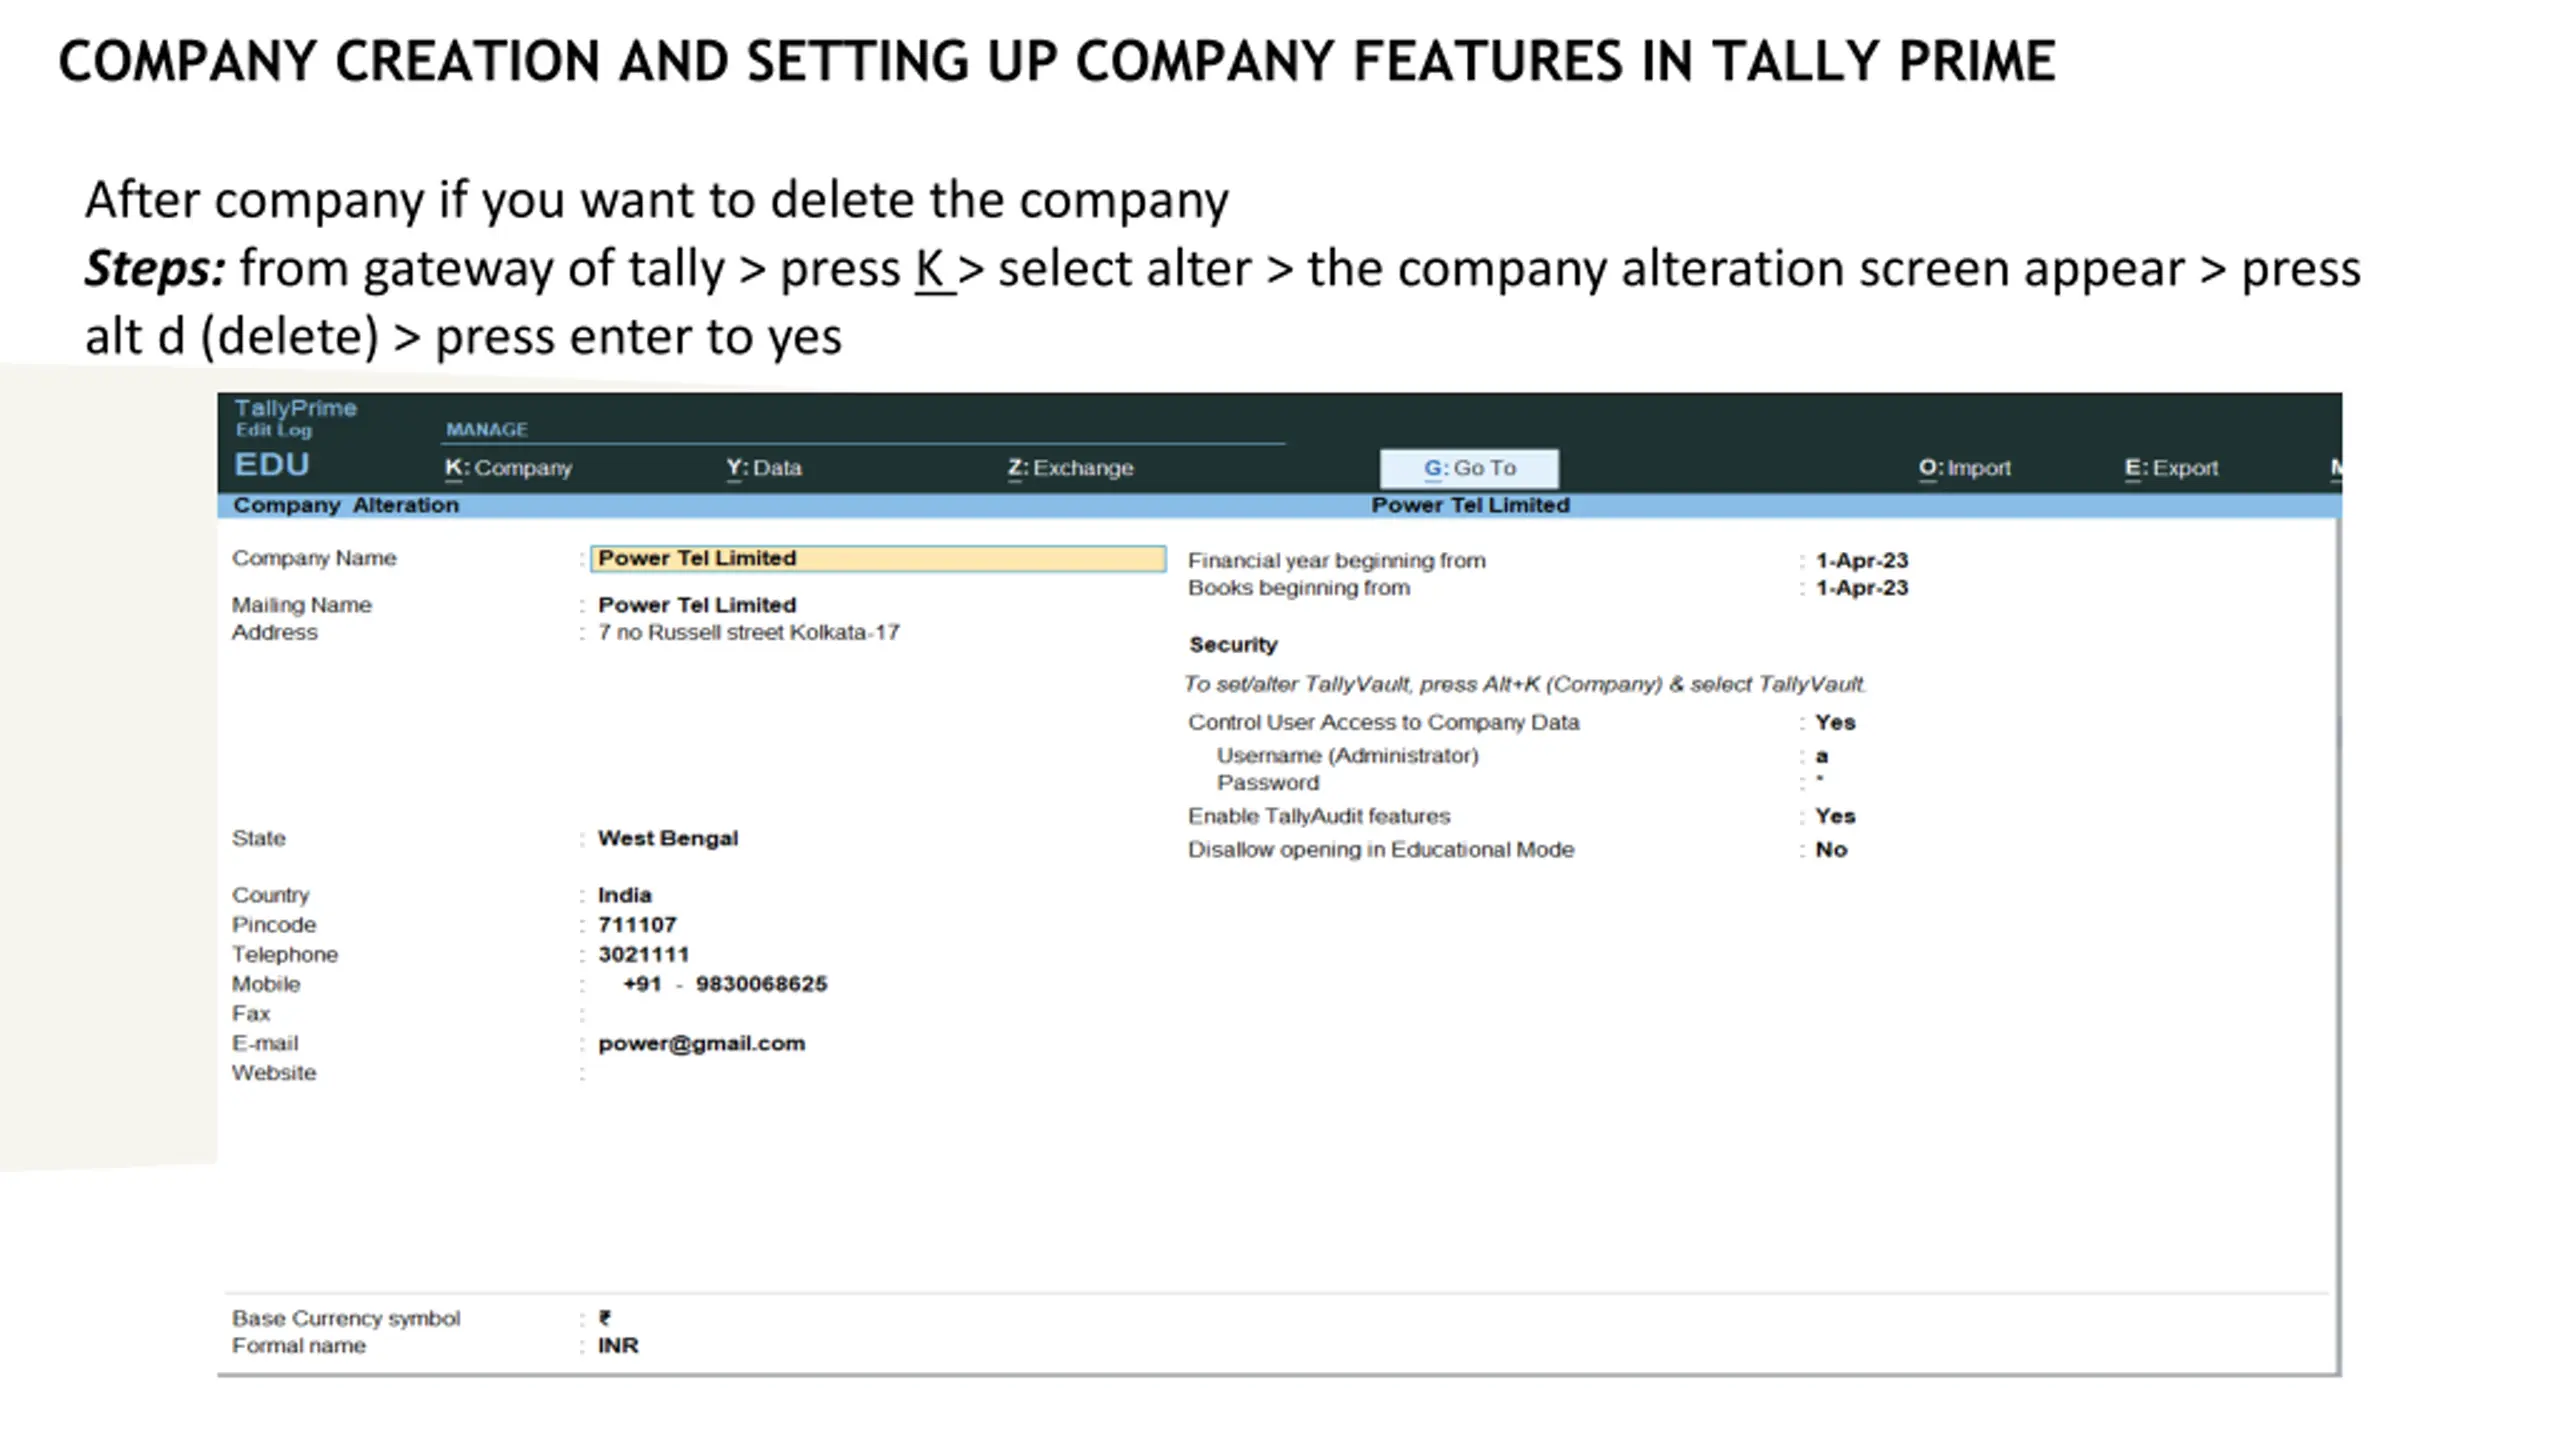Toggle Disallow opening in Educational Mode value
This screenshot has height=1440, width=2560.
coord(1831,849)
